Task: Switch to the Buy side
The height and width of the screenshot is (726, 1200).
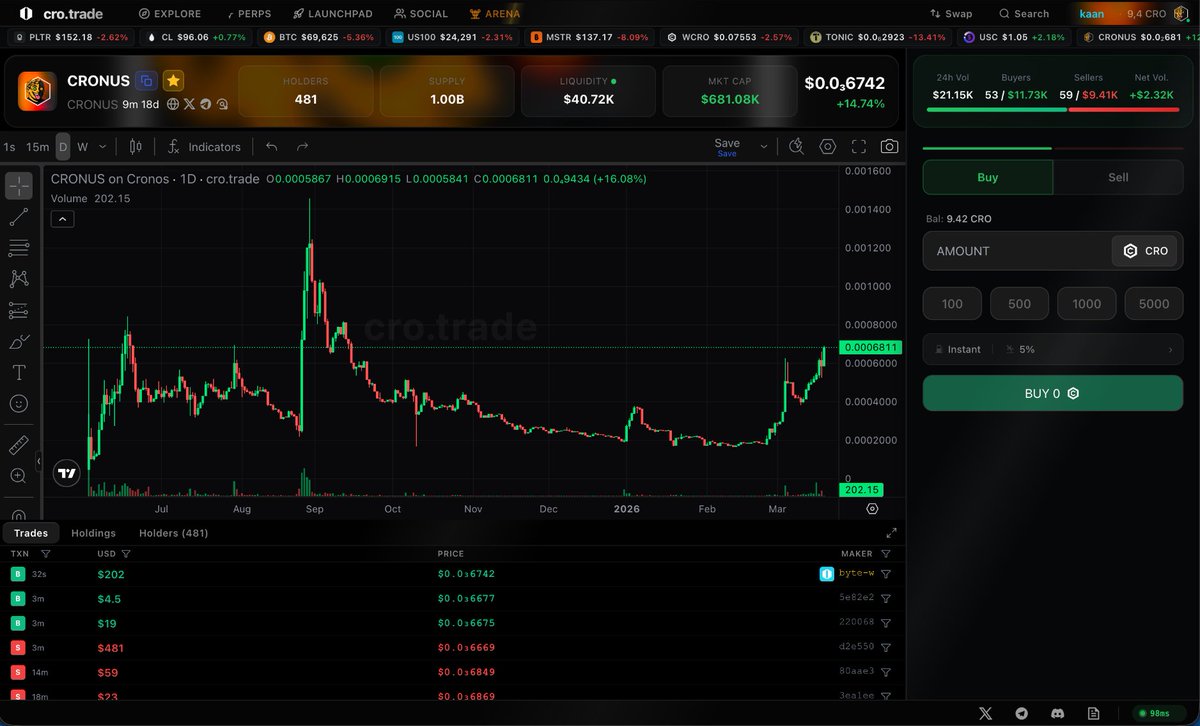Action: (x=987, y=177)
